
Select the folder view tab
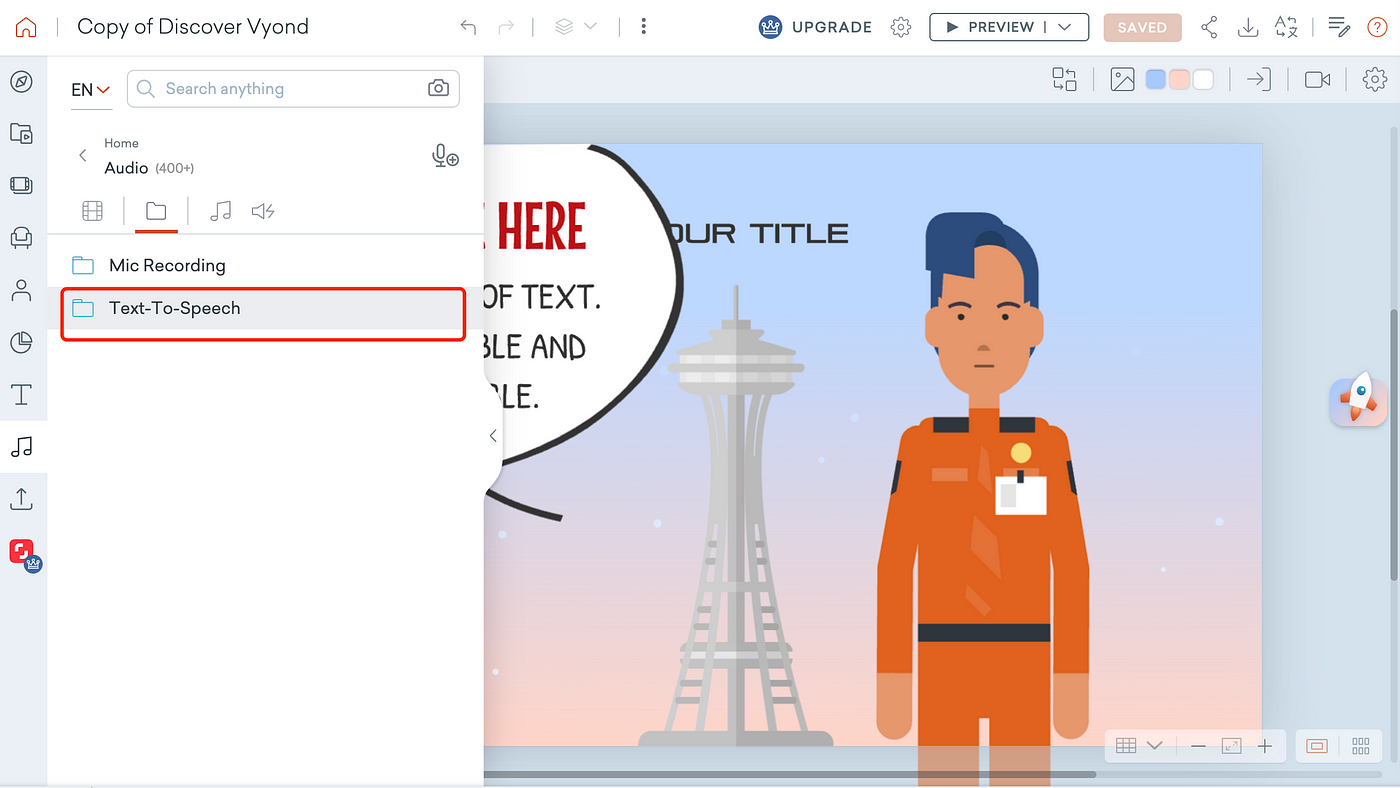[x=156, y=211]
